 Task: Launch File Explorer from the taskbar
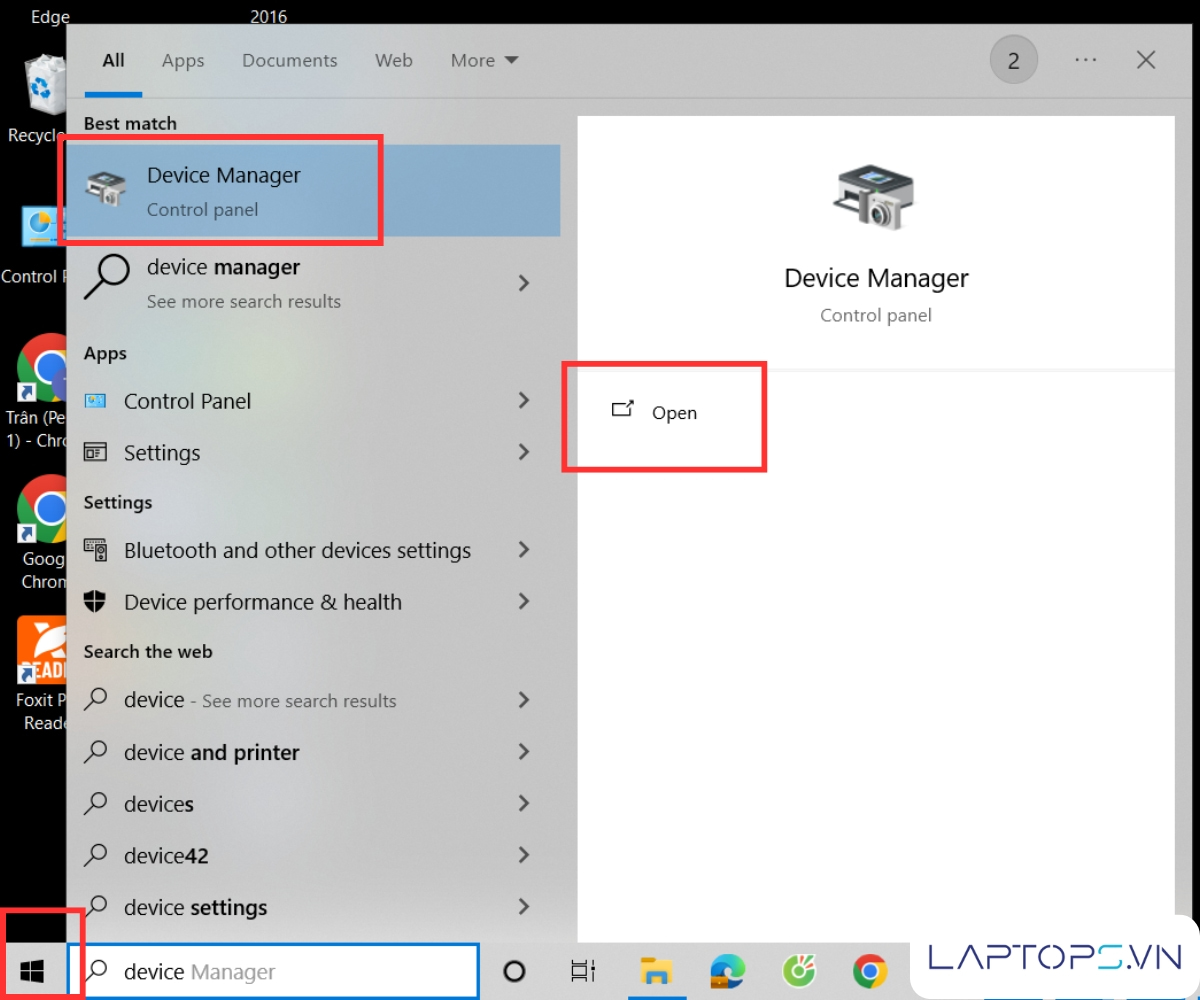656,971
